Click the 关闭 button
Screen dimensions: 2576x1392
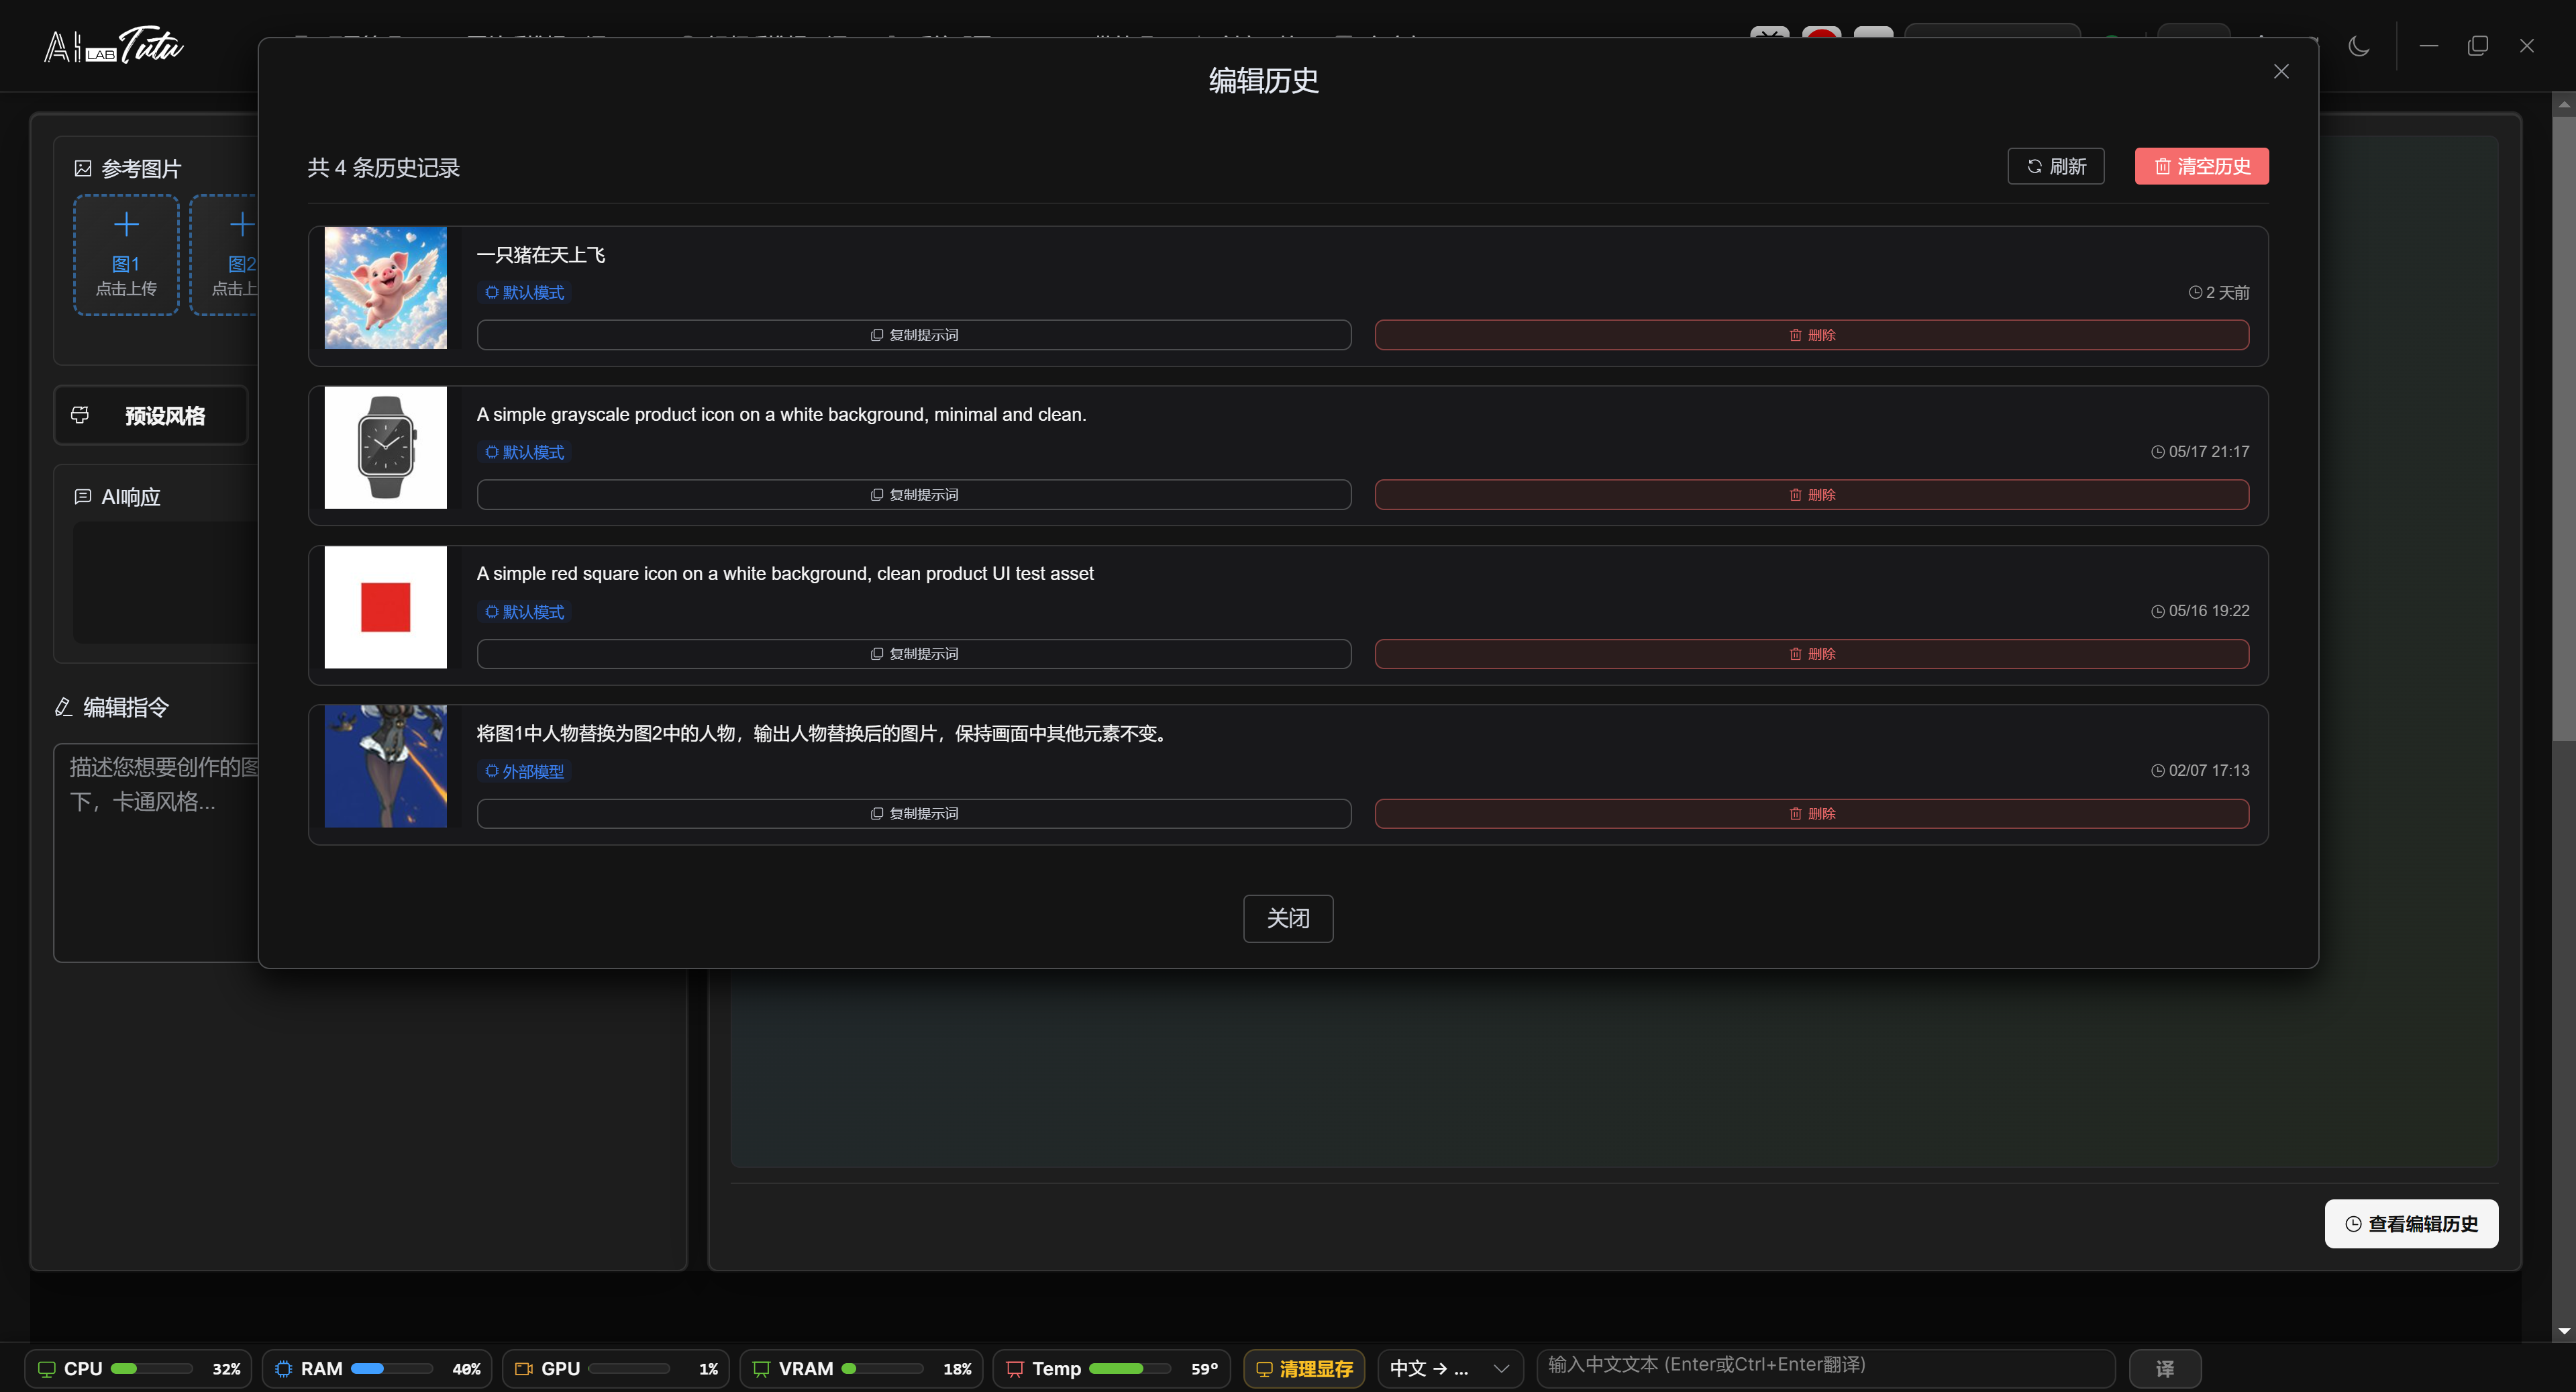point(1288,918)
